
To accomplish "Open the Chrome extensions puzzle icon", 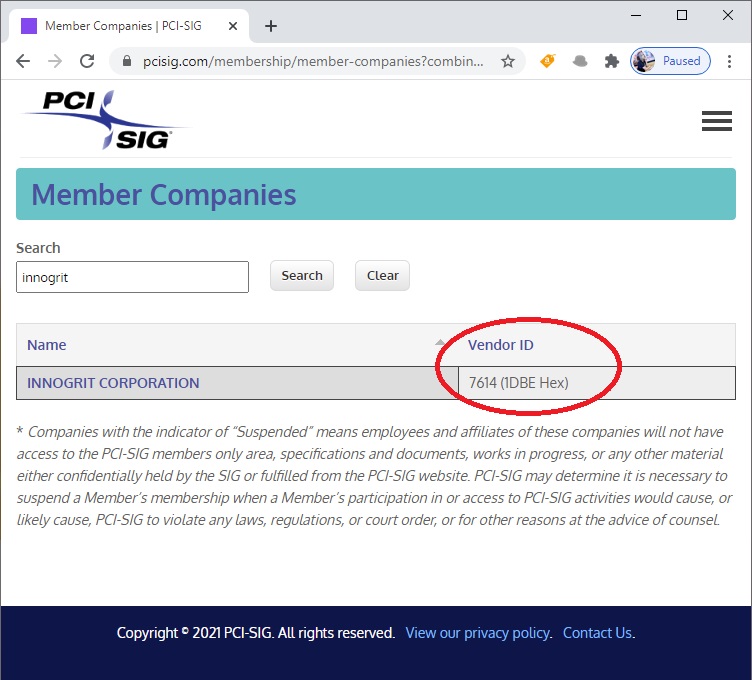I will click(x=612, y=61).
